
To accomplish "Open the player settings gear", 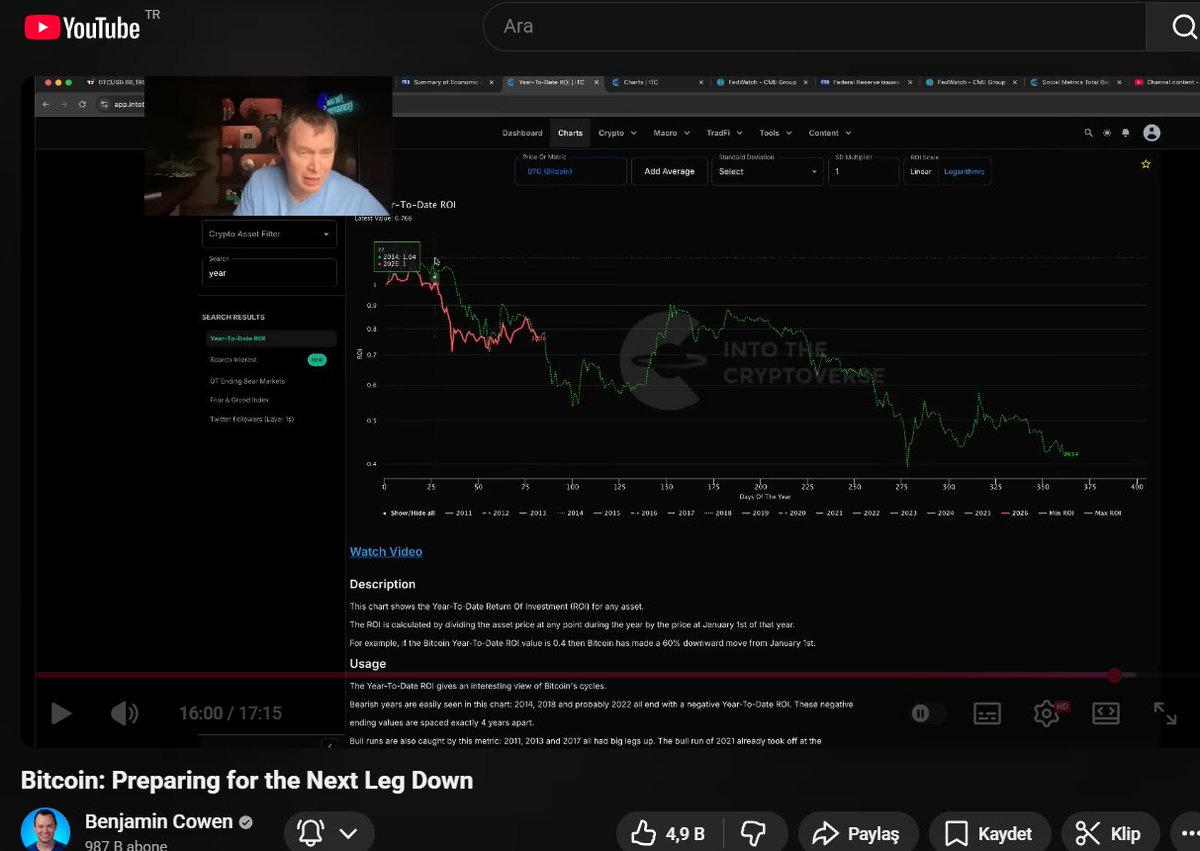I will coord(1047,713).
